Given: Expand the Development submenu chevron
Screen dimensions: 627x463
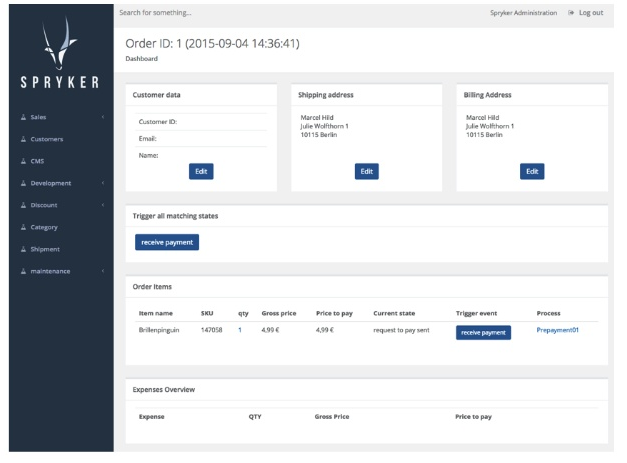Looking at the screenshot, I should (x=103, y=183).
